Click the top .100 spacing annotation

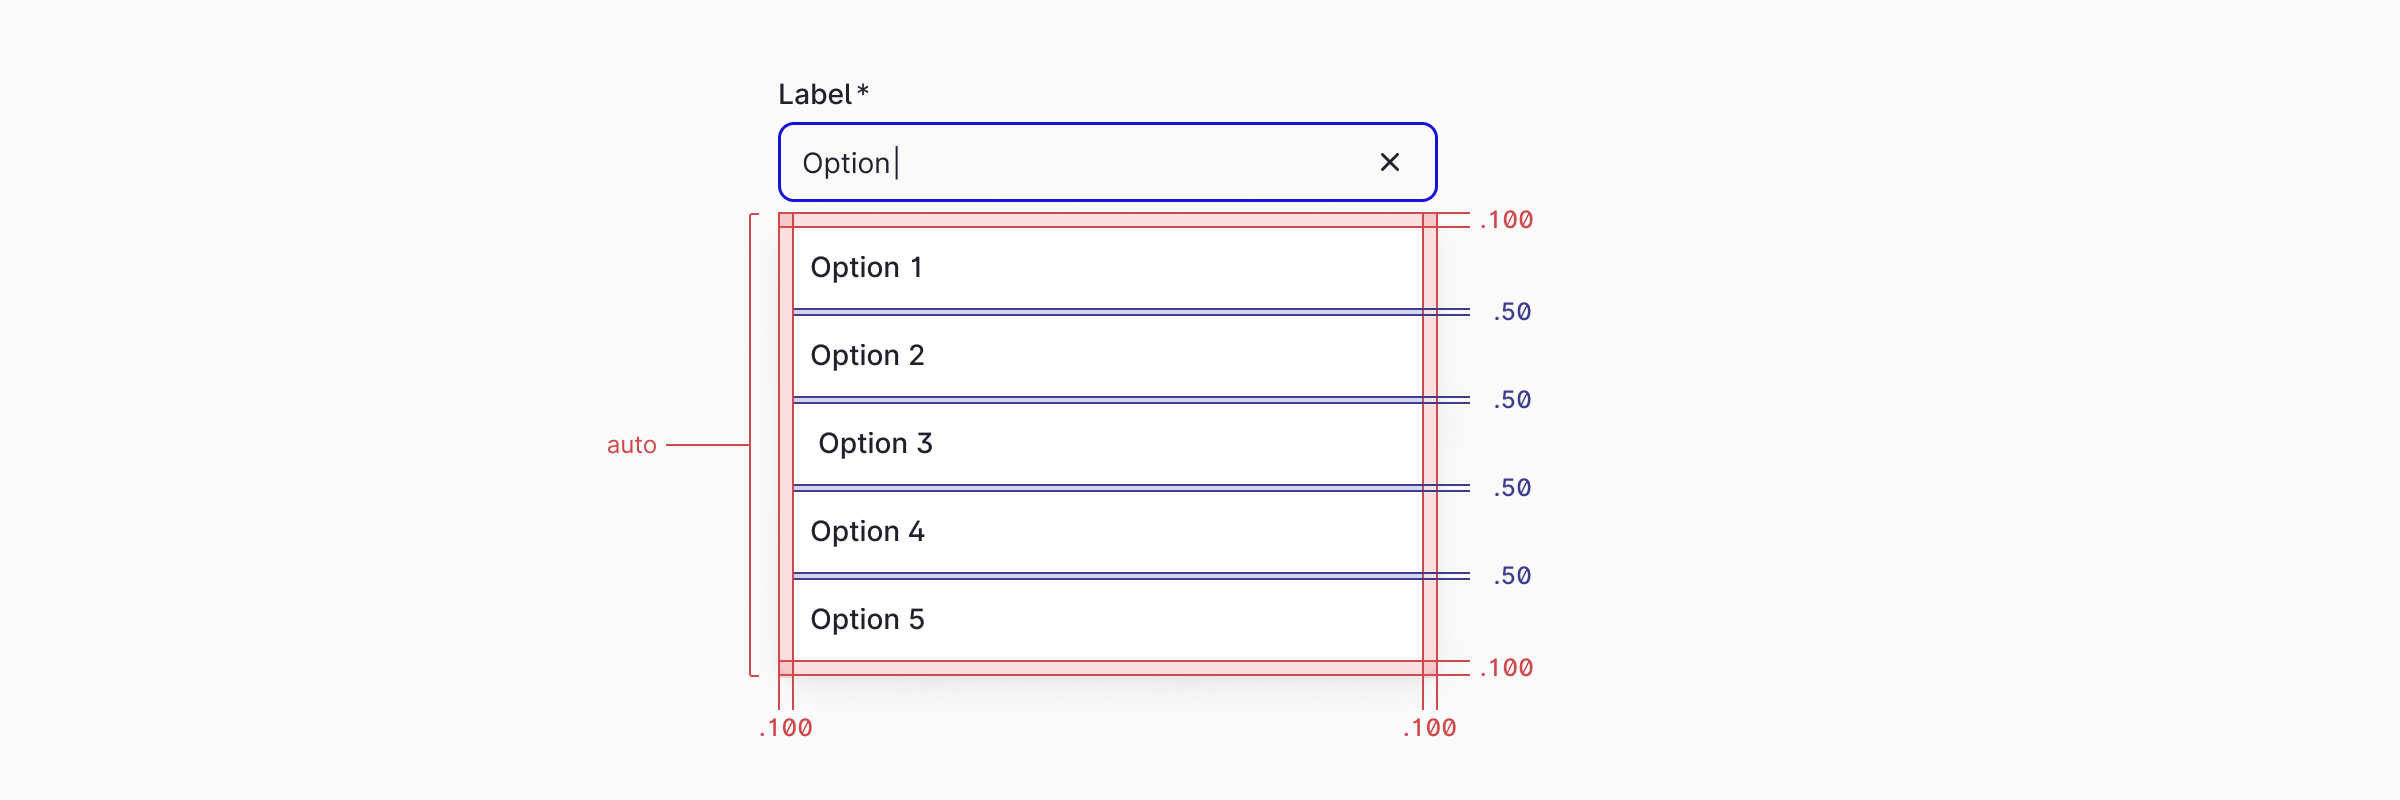click(1506, 219)
